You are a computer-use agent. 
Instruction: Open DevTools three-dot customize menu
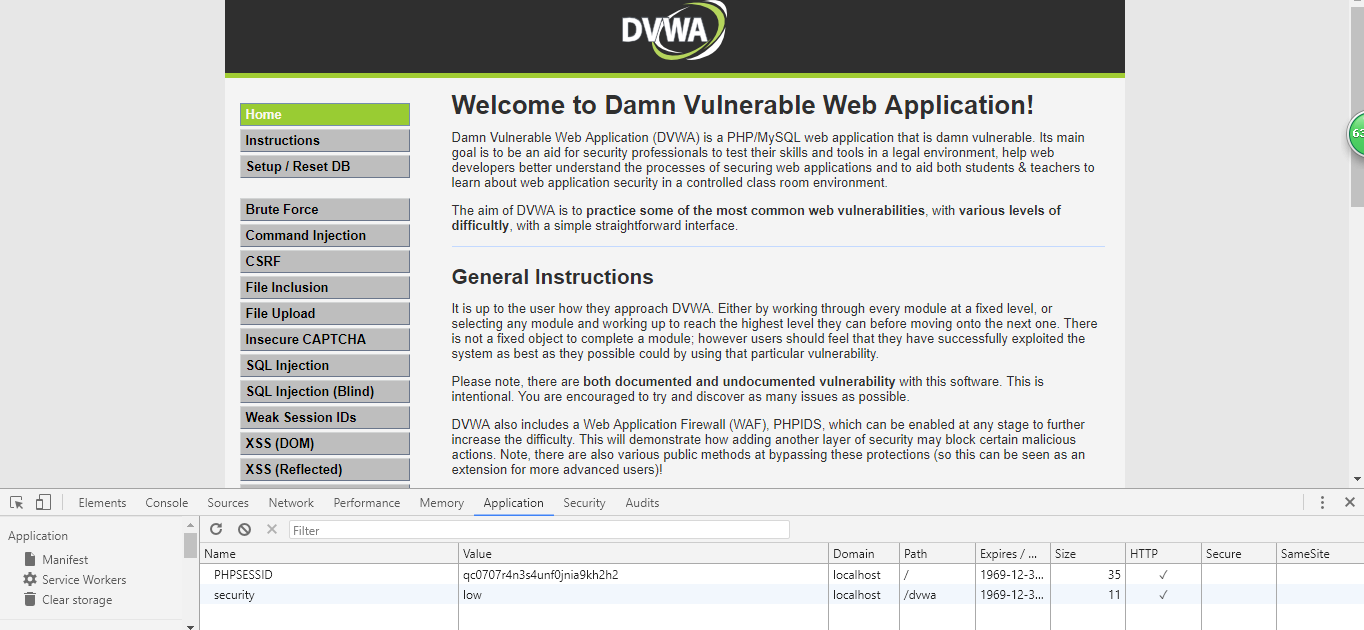pos(1322,502)
